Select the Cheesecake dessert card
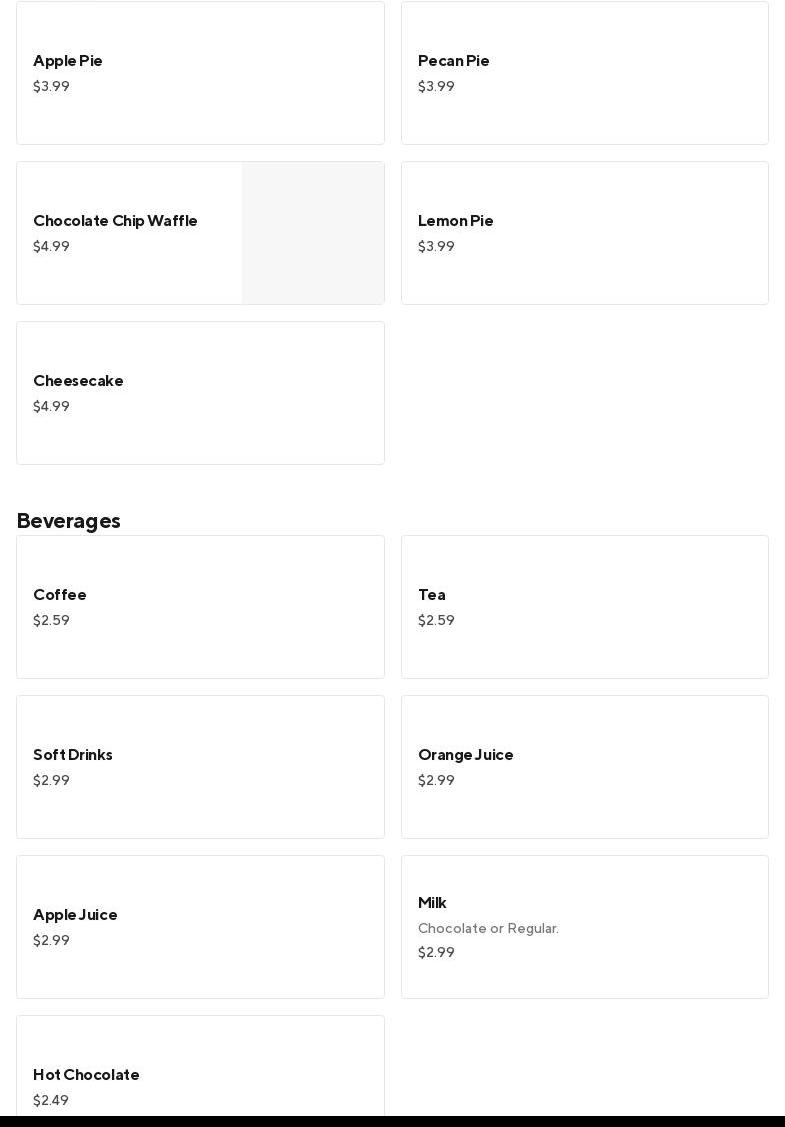Image resolution: width=785 pixels, height=1127 pixels. point(200,393)
